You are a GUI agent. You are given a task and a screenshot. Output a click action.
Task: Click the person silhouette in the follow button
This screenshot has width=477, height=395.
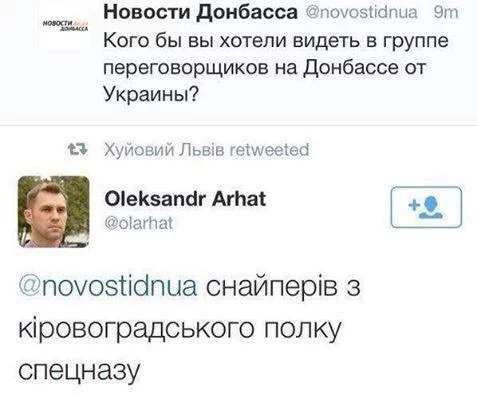coord(431,207)
